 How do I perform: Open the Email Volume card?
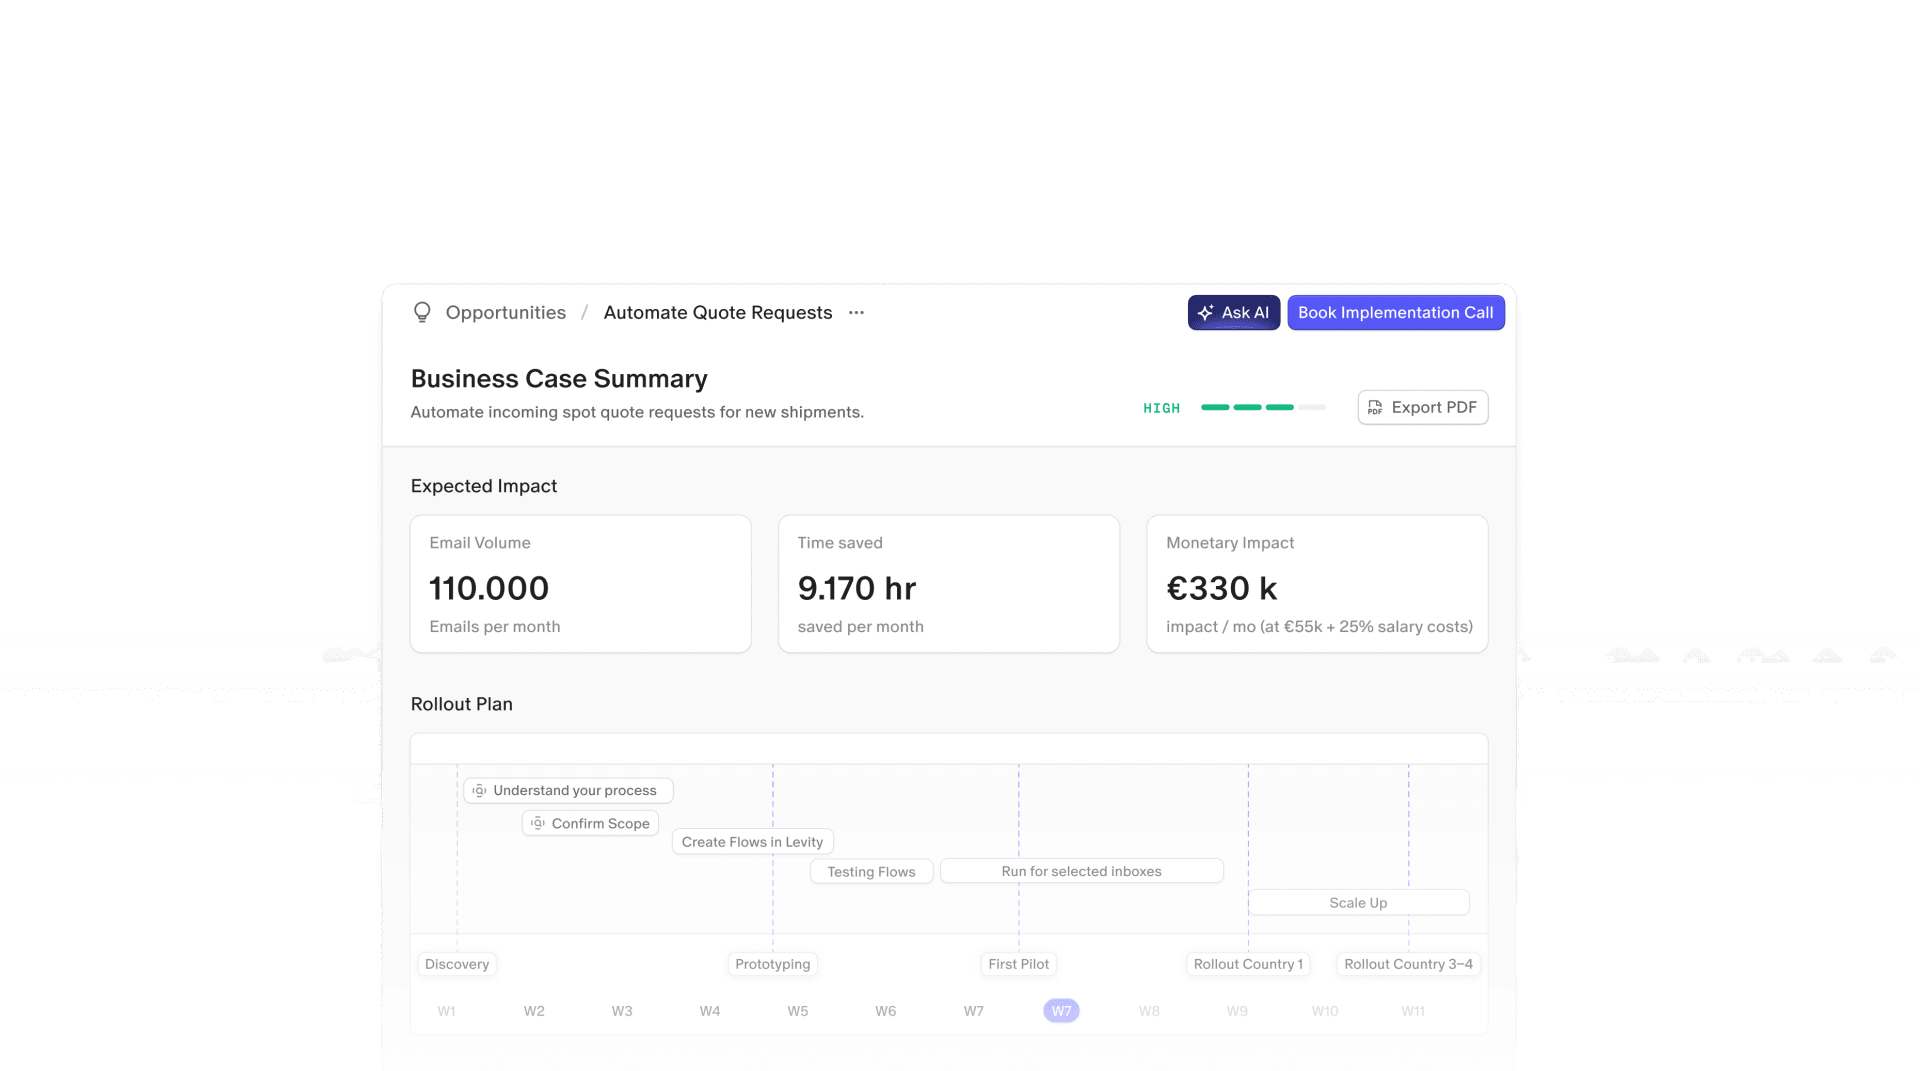coord(580,584)
